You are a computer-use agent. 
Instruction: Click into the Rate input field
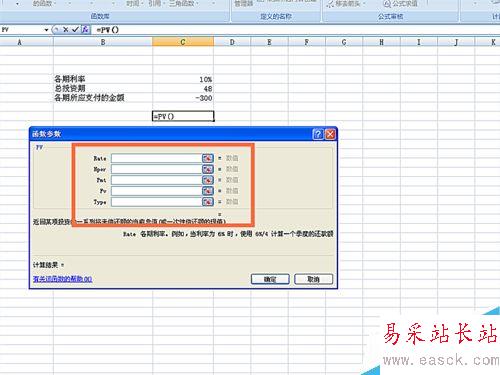[157, 158]
